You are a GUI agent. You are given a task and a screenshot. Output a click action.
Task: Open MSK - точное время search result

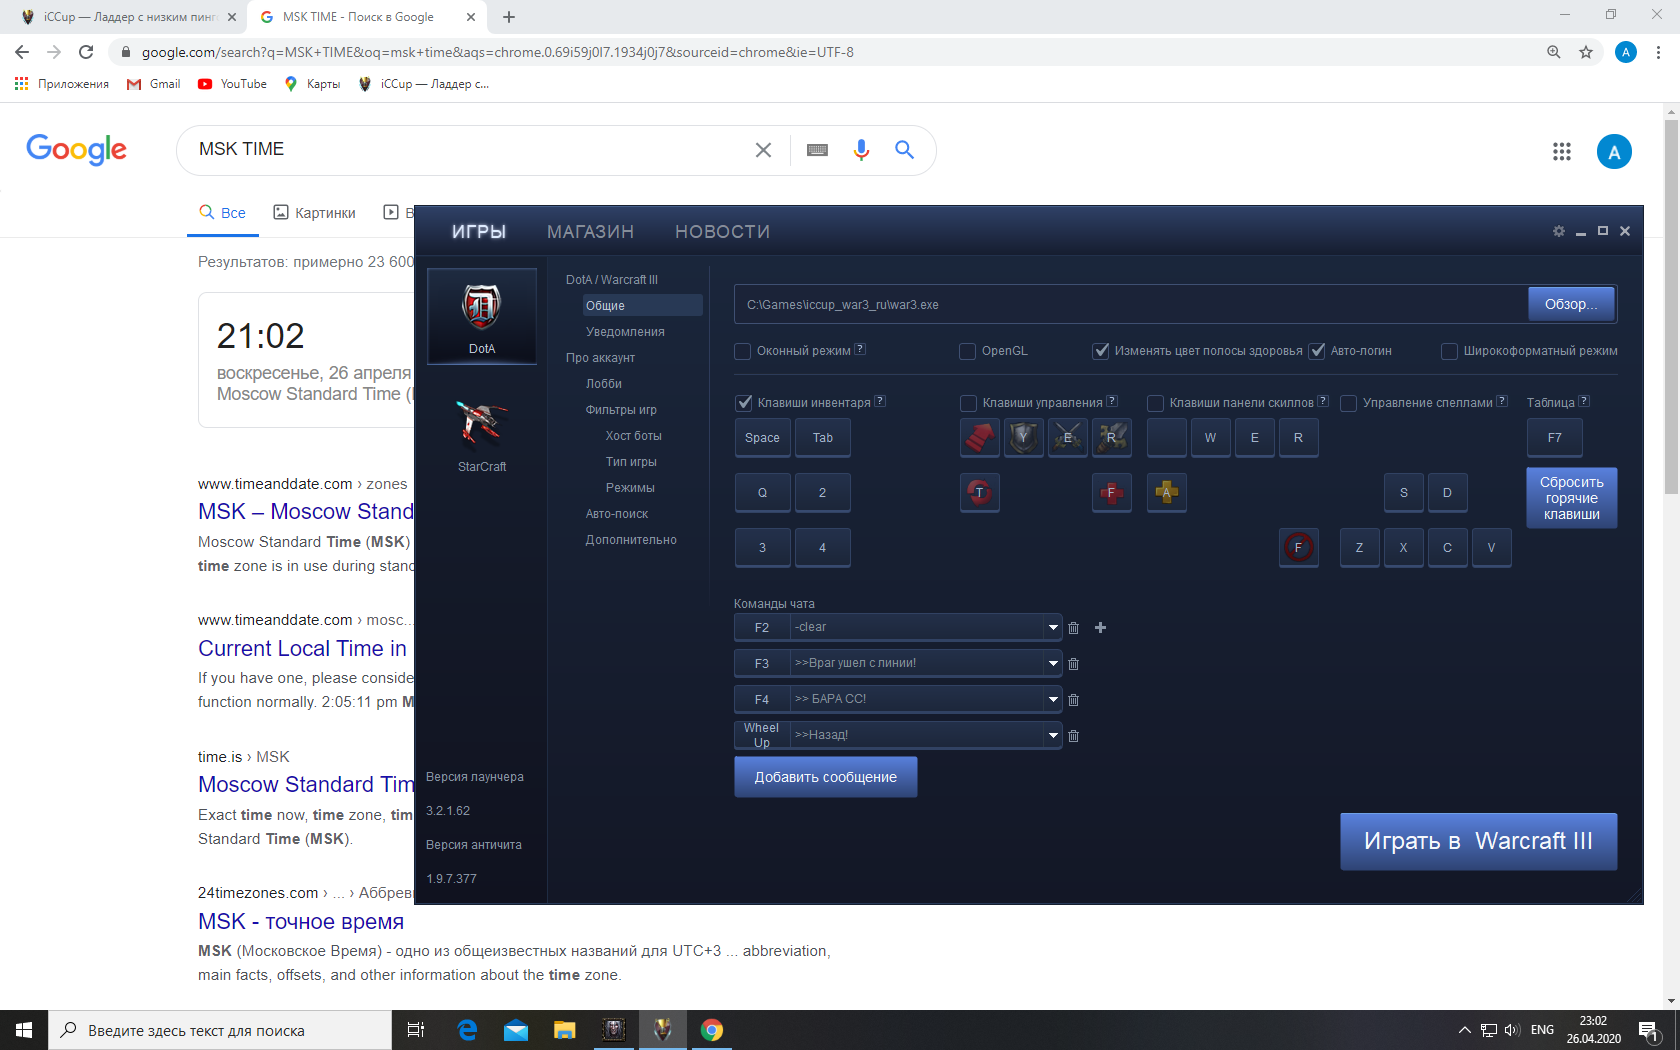301,921
